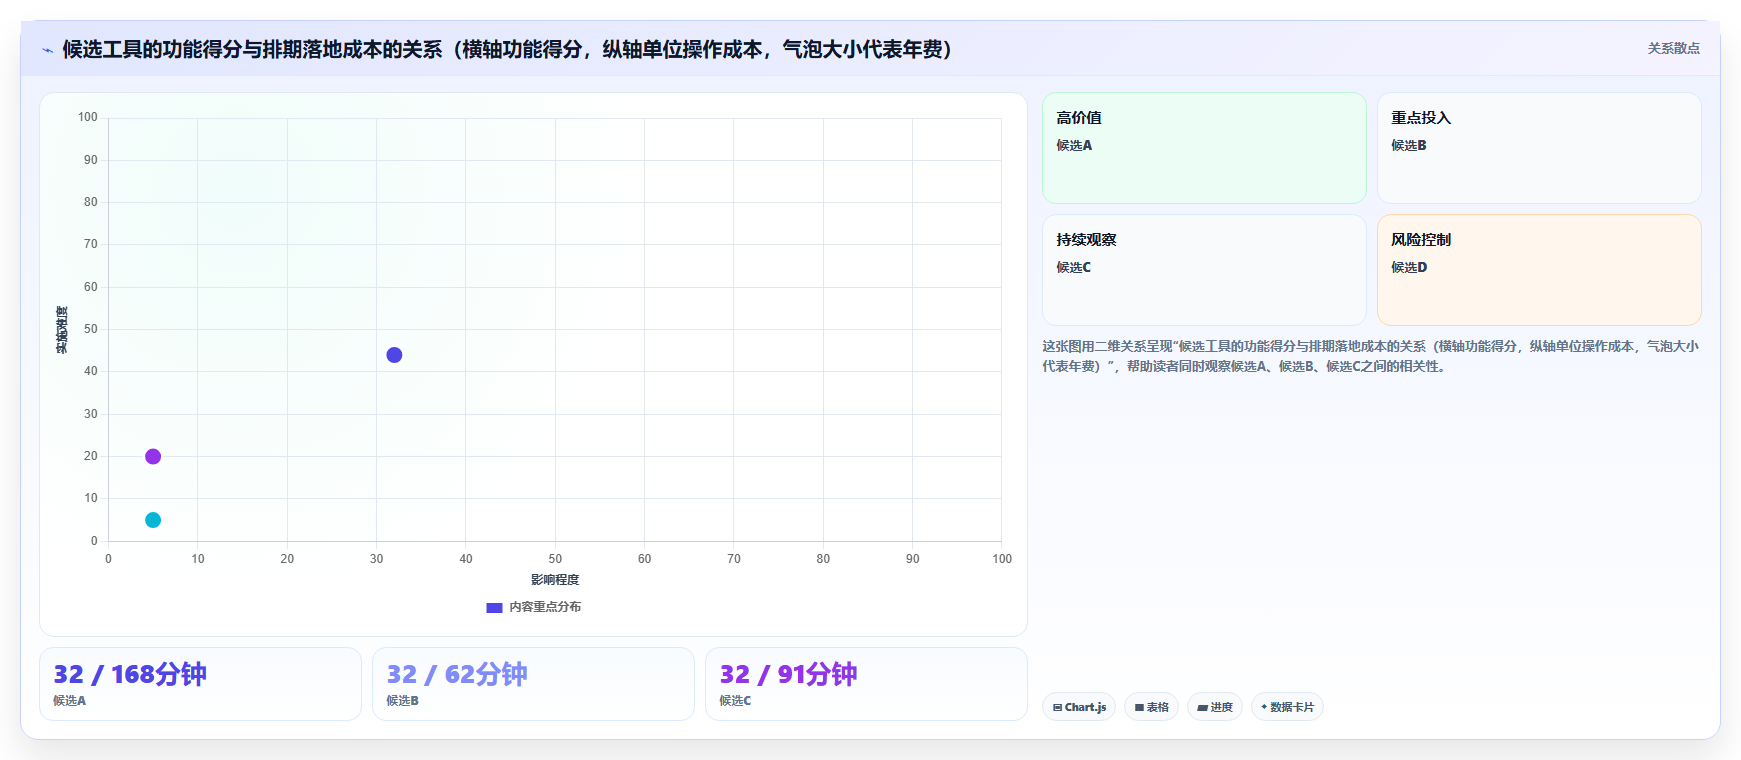Click the blue legend swatch 内容重点分布
Image resolution: width=1741 pixels, height=760 pixels.
tap(494, 607)
